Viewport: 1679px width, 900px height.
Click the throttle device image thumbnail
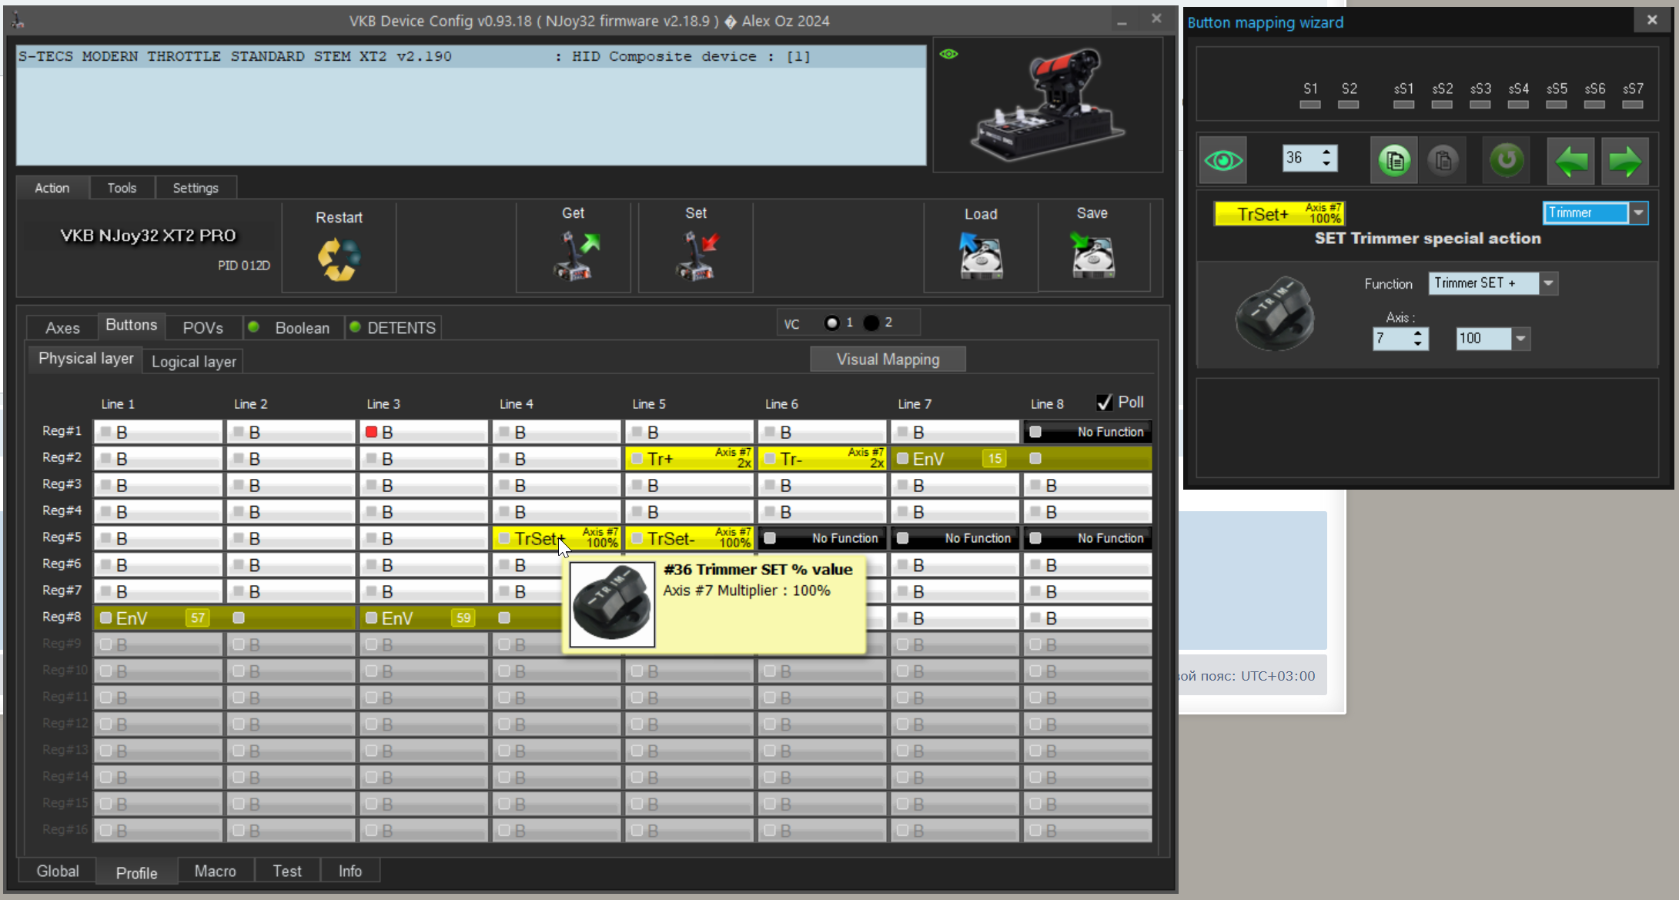[1048, 106]
